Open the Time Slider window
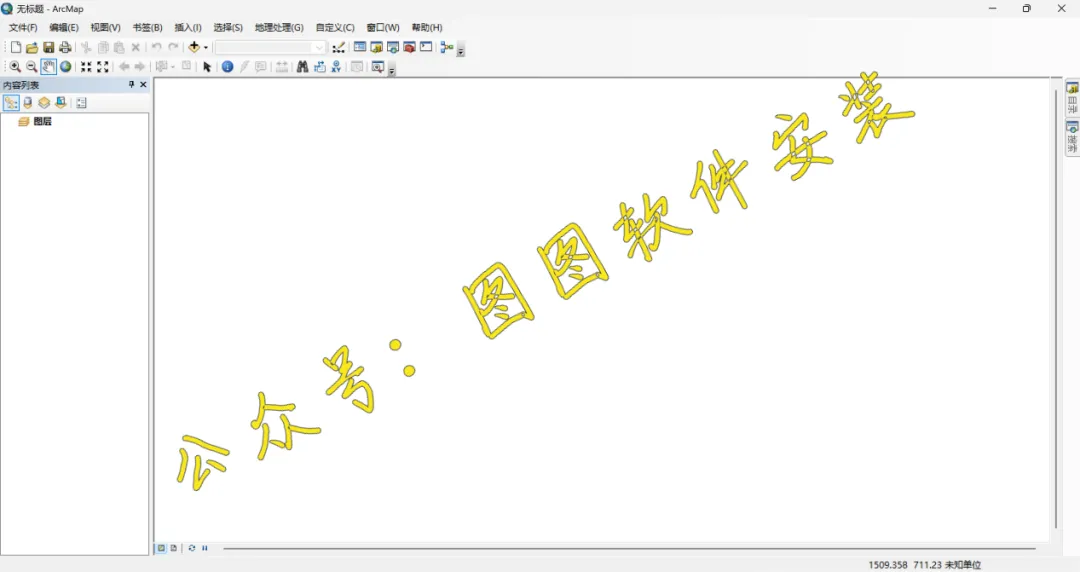Screen dimensions: 1080x572 coord(357,67)
